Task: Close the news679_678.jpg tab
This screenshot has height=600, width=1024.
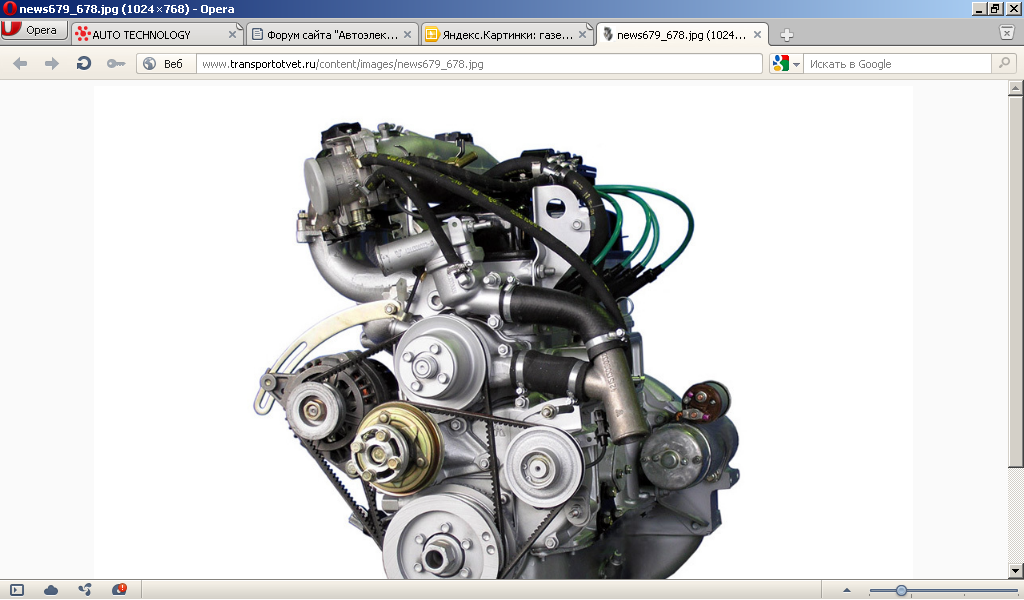Action: click(x=758, y=35)
